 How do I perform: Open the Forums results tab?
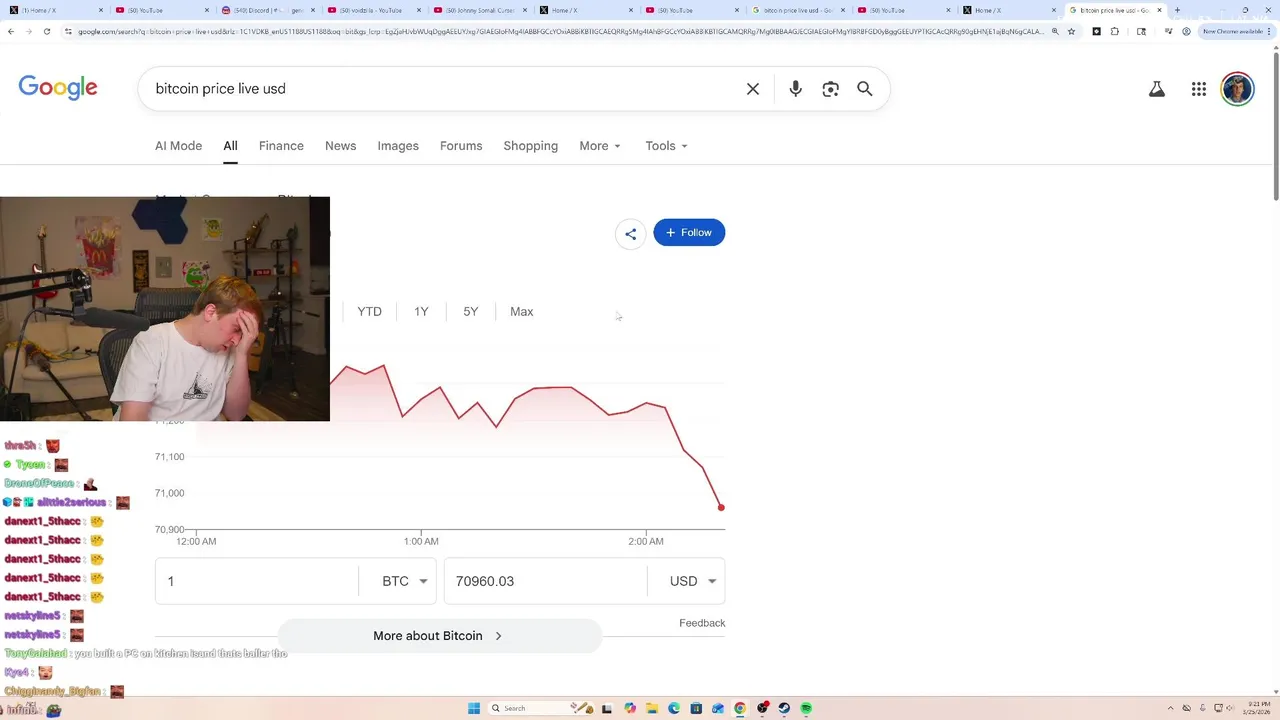click(x=461, y=146)
